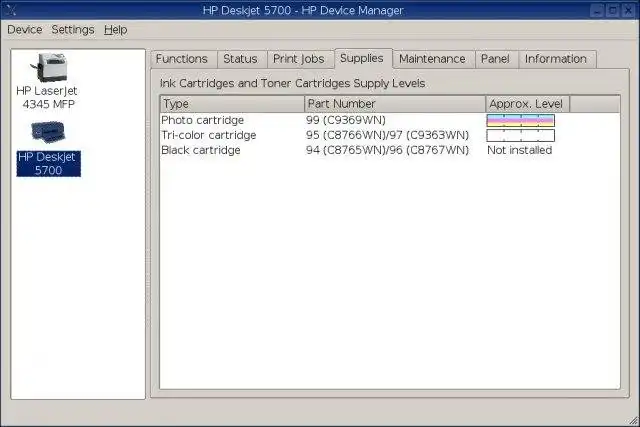Click the window menu icon in title bar
The image size is (640, 427).
(11, 10)
